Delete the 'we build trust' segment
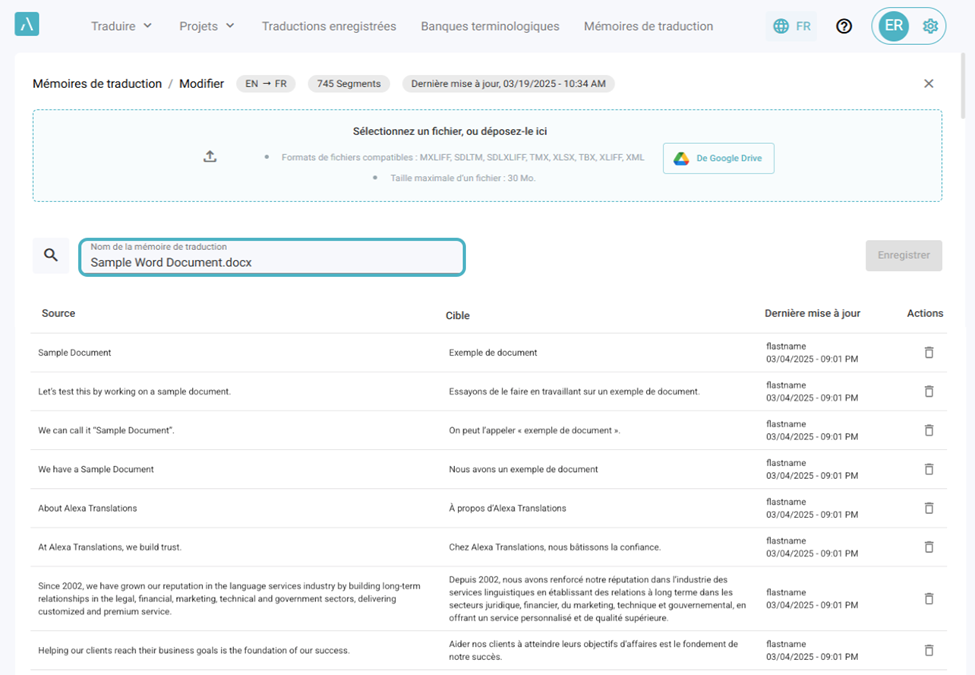This screenshot has height=675, width=975. click(x=929, y=547)
